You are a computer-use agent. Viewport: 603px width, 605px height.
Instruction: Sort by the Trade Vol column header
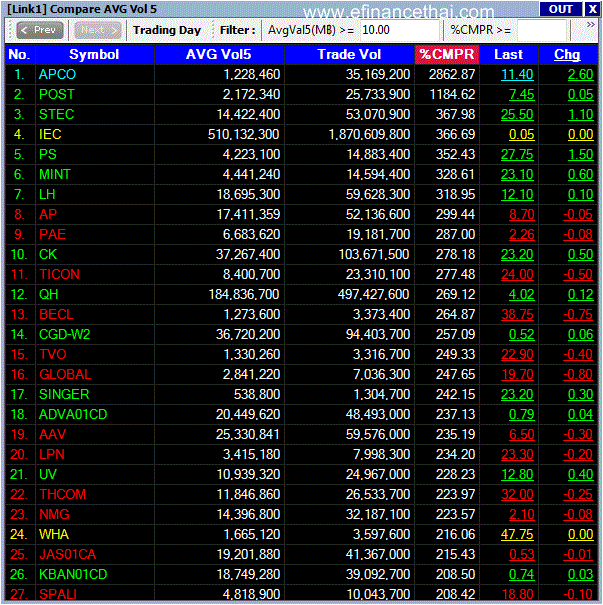coord(349,54)
